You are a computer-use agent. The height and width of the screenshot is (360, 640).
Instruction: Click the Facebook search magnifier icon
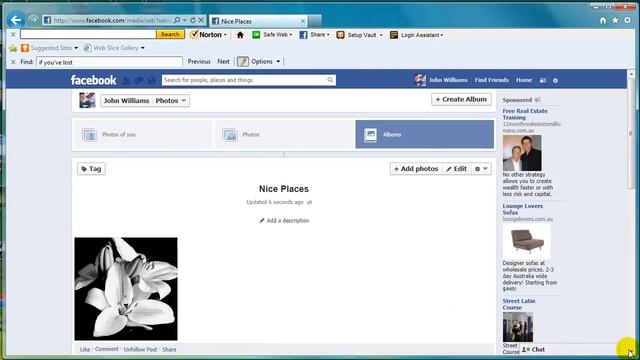point(330,80)
